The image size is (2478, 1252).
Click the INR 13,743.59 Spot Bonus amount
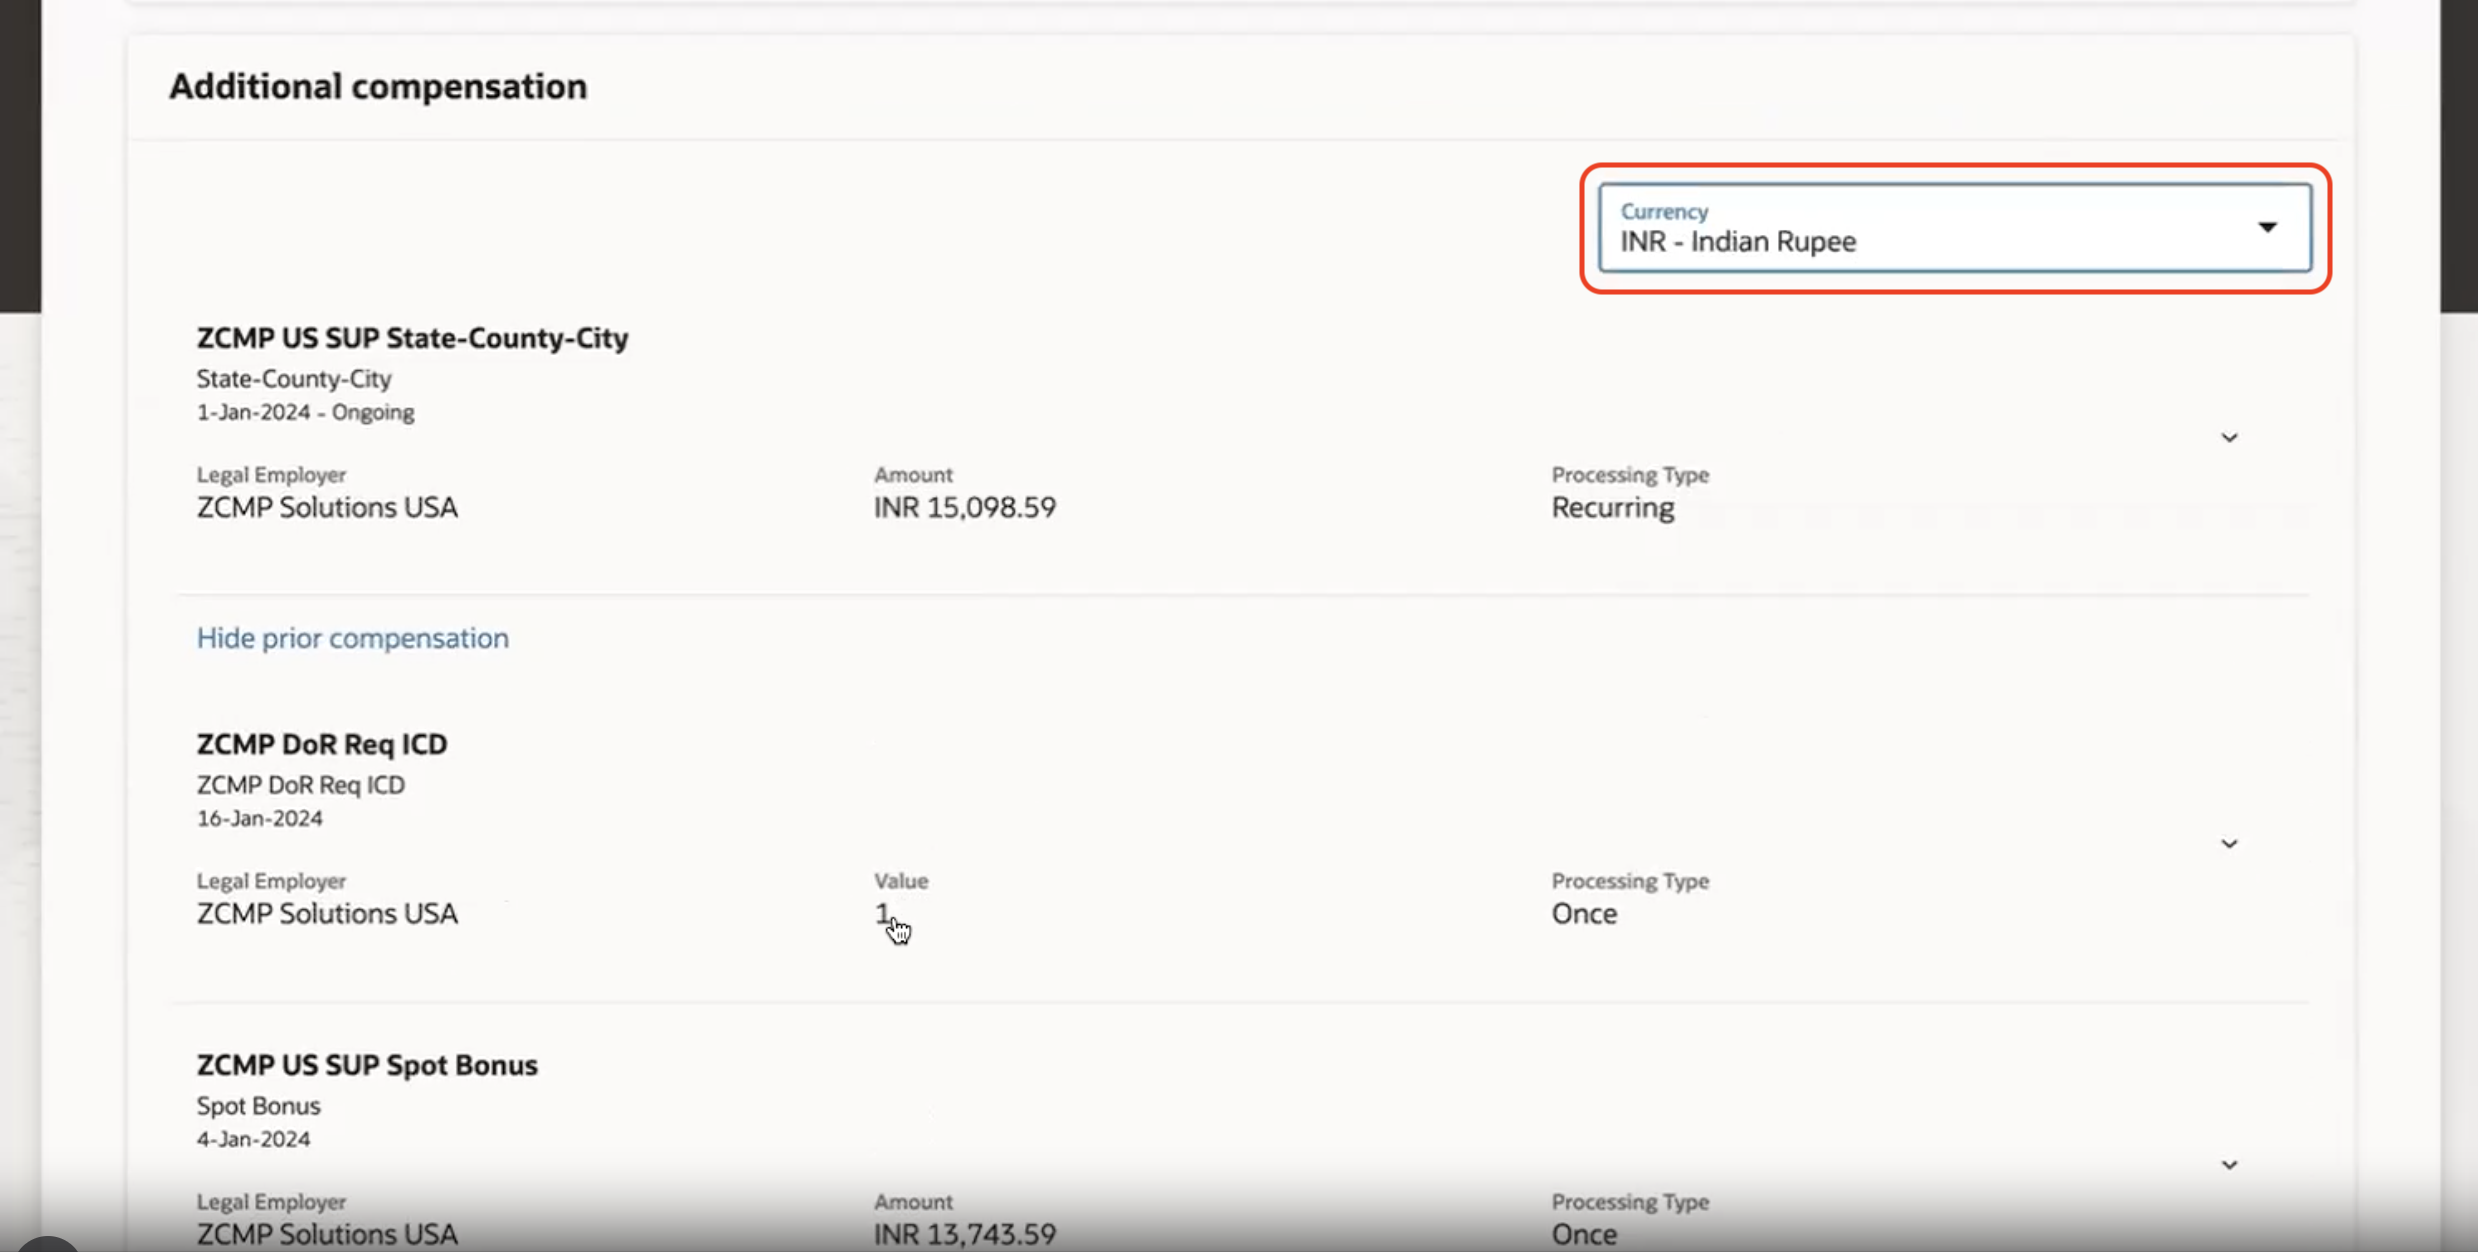point(964,1234)
